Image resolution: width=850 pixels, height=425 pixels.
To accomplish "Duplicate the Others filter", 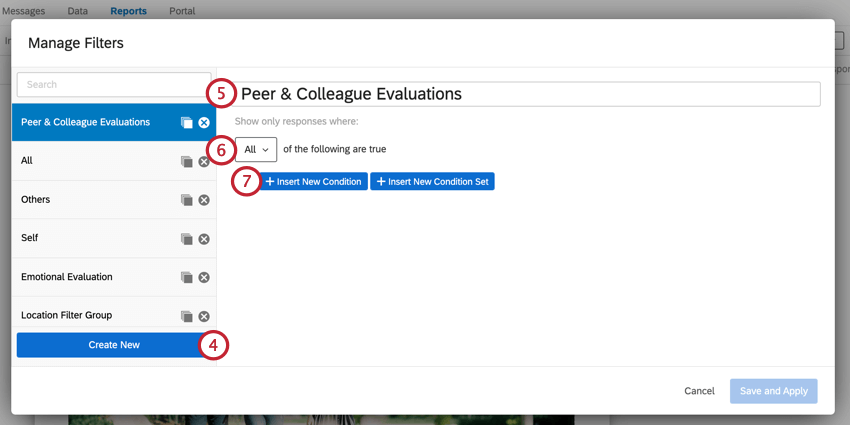I will click(186, 200).
